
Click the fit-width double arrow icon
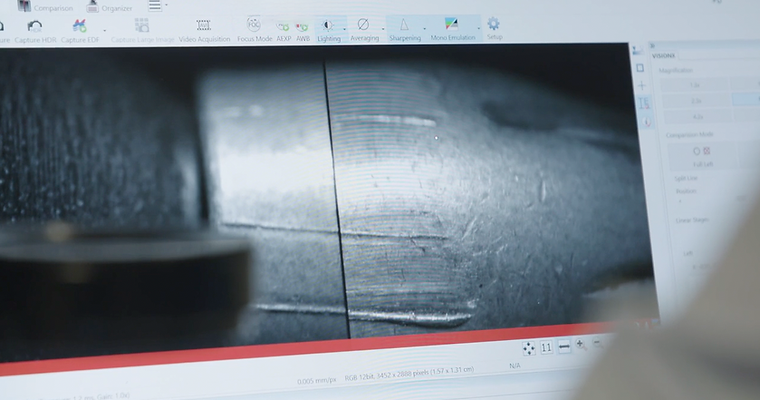tap(564, 346)
